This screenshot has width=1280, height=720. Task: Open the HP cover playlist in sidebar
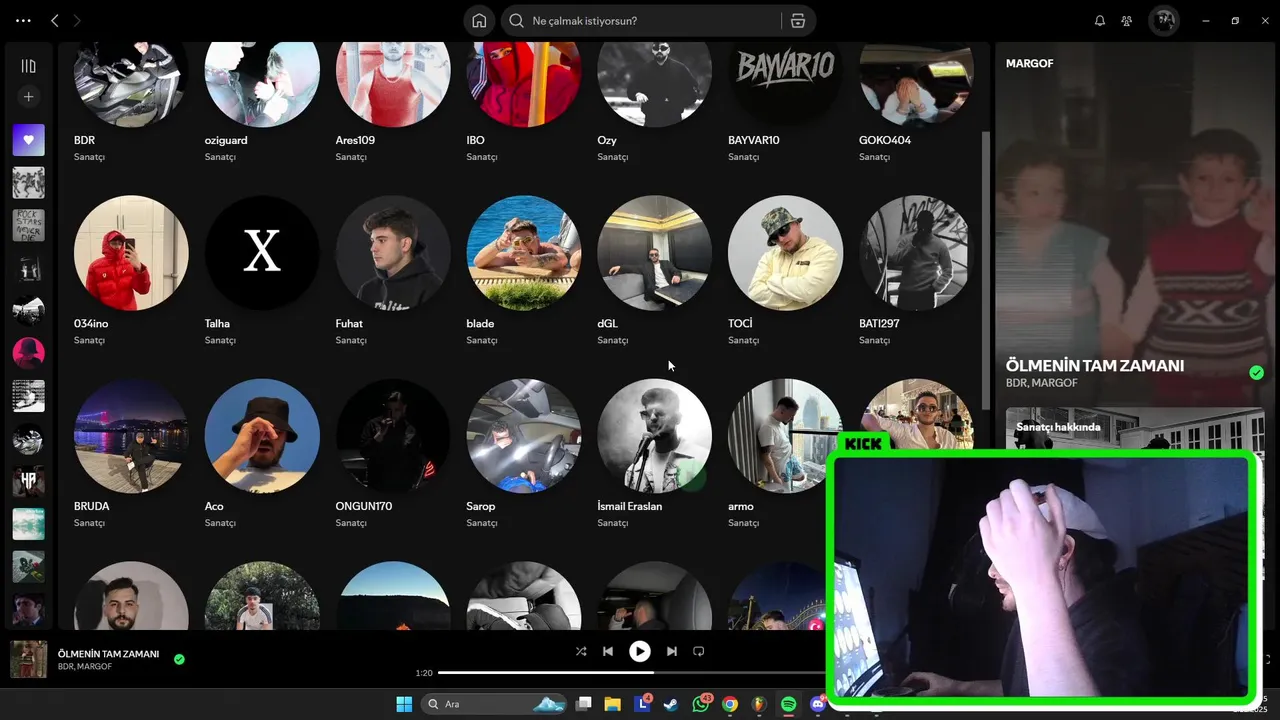[x=28, y=481]
